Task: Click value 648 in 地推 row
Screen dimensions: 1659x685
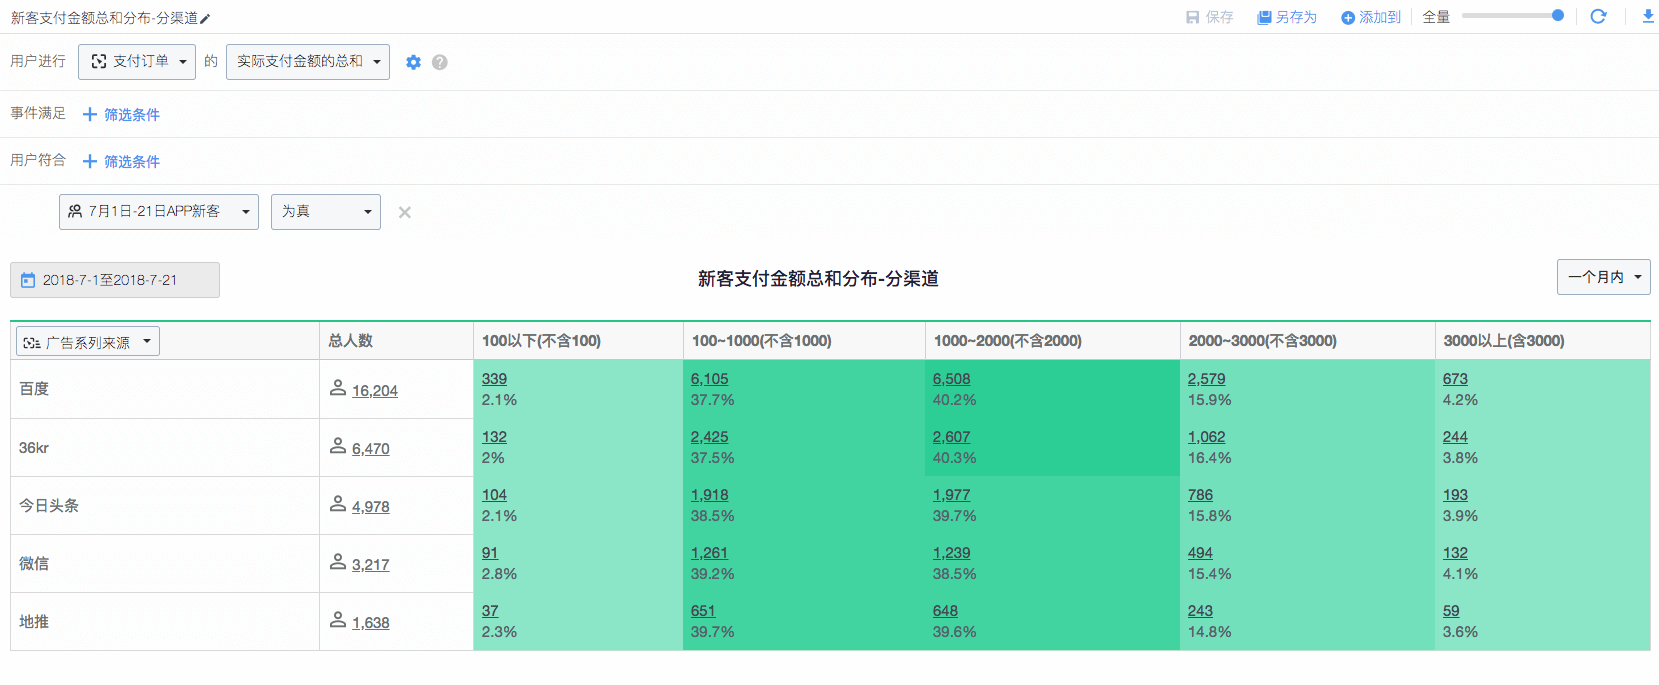Action: point(946,611)
